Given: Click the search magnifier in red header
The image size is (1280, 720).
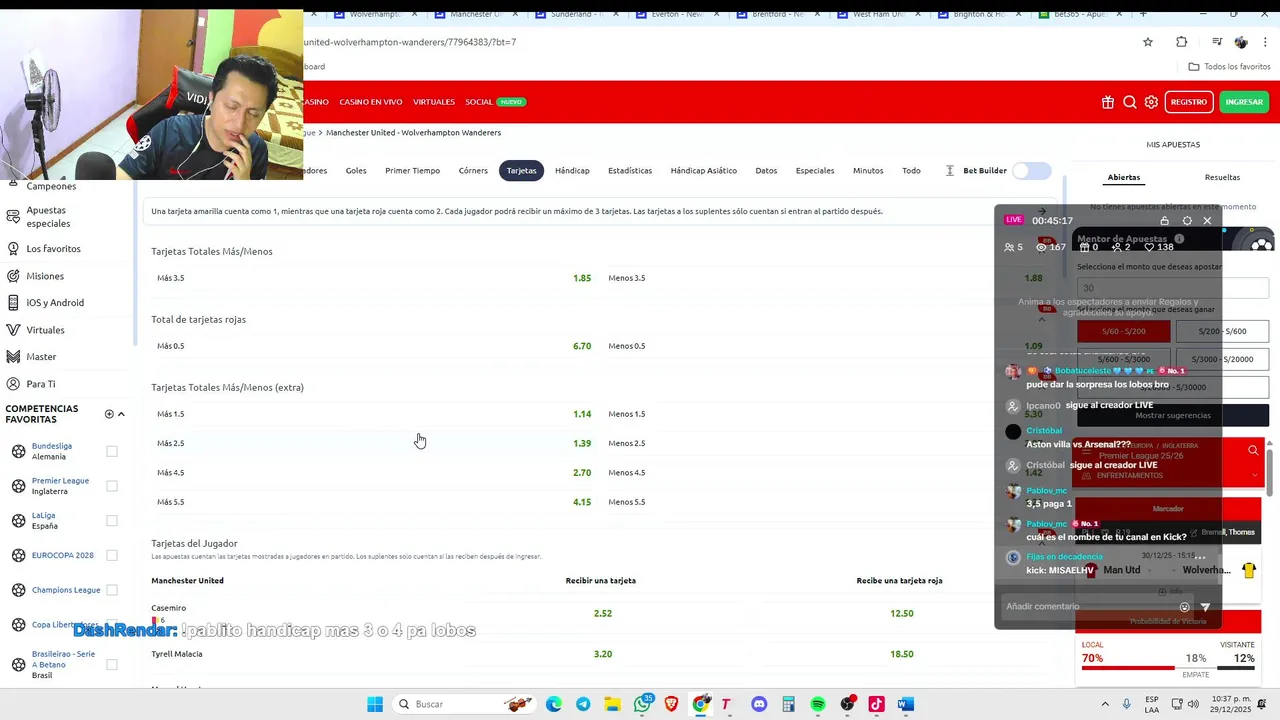Looking at the screenshot, I should [x=1130, y=102].
